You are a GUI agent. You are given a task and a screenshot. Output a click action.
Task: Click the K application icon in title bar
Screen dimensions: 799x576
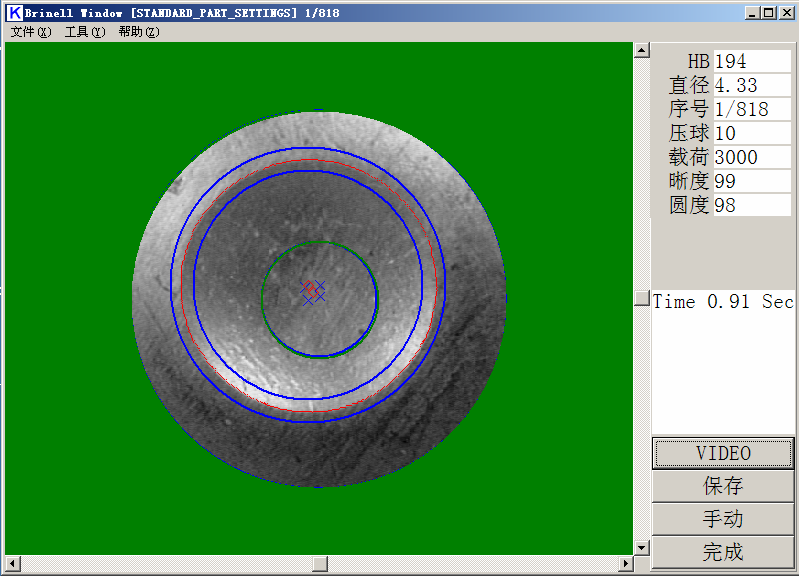pos(13,12)
